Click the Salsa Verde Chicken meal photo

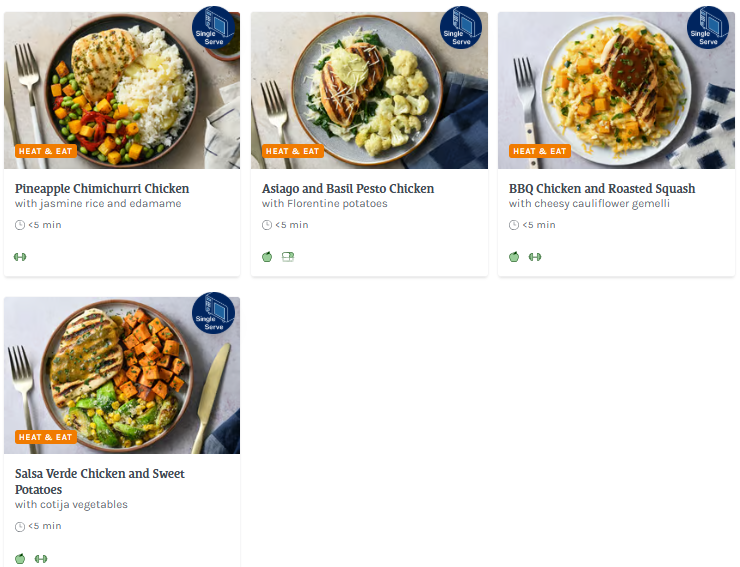tap(122, 375)
